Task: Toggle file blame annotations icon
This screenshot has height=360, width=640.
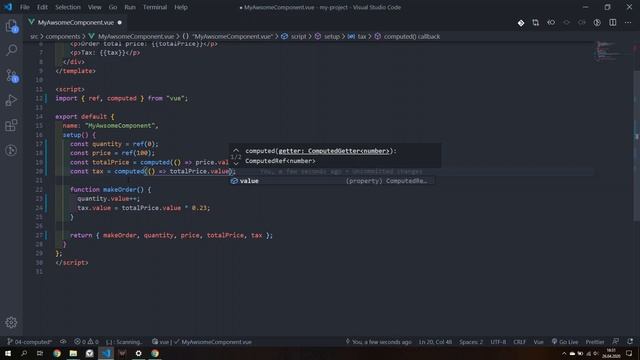Action: coord(597,23)
